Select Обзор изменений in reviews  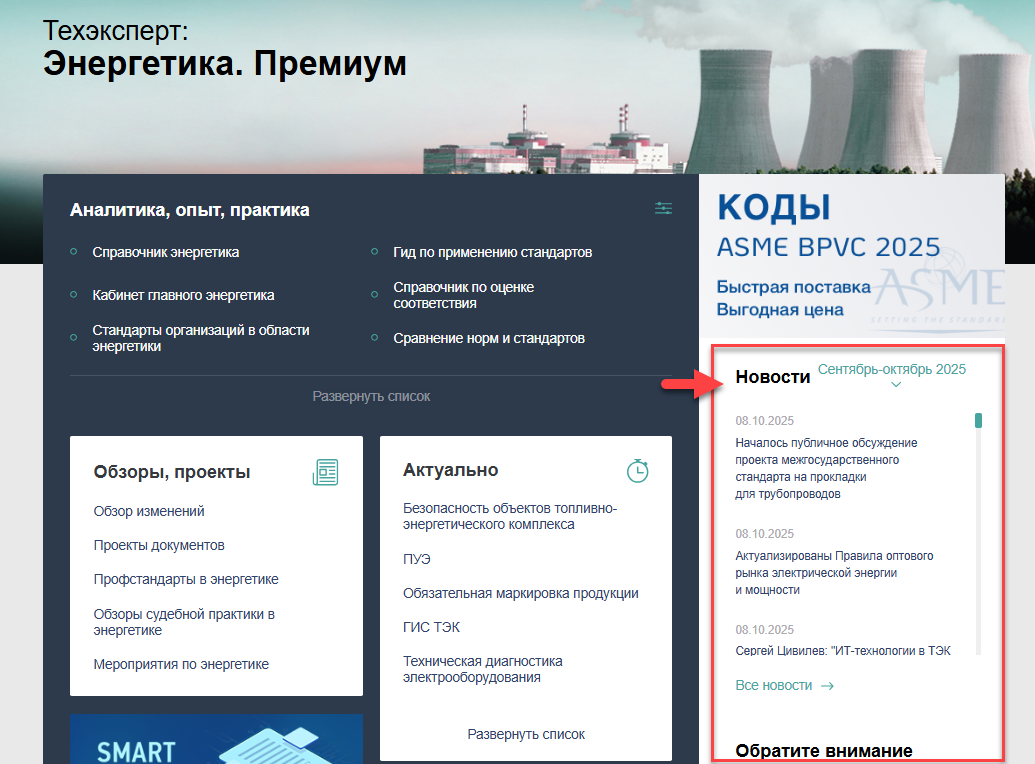point(149,511)
